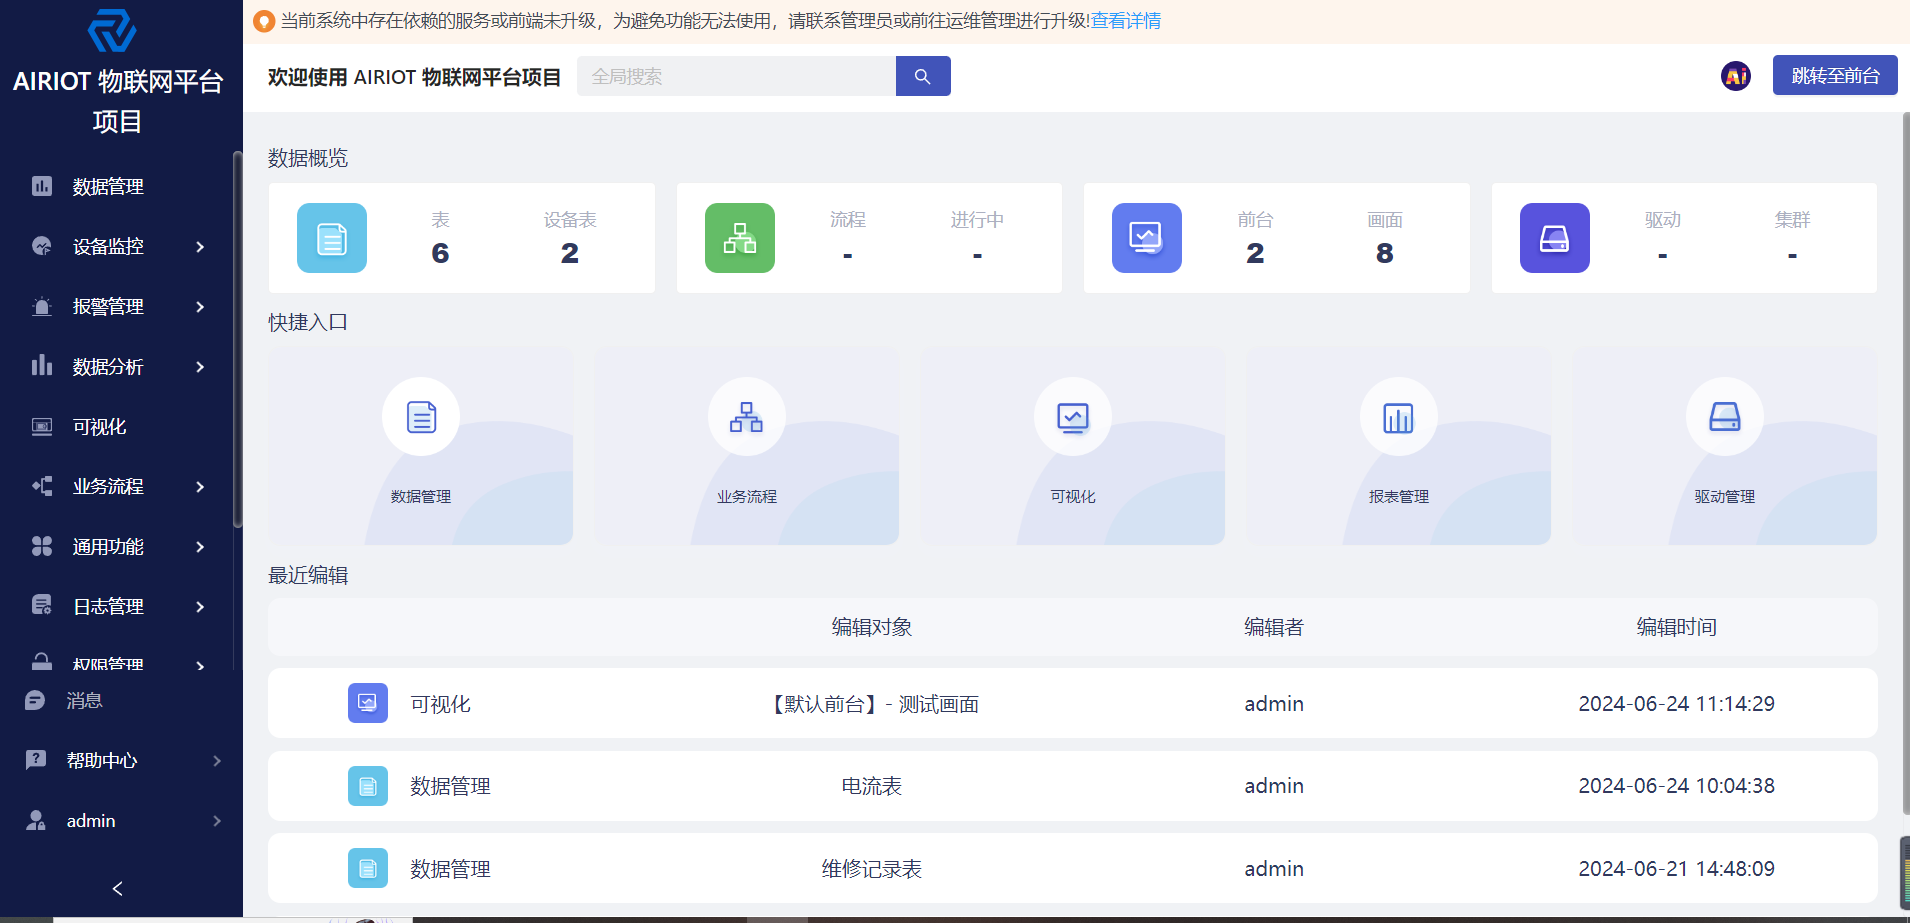Click the 业务流程 sidebar icon

[42, 486]
